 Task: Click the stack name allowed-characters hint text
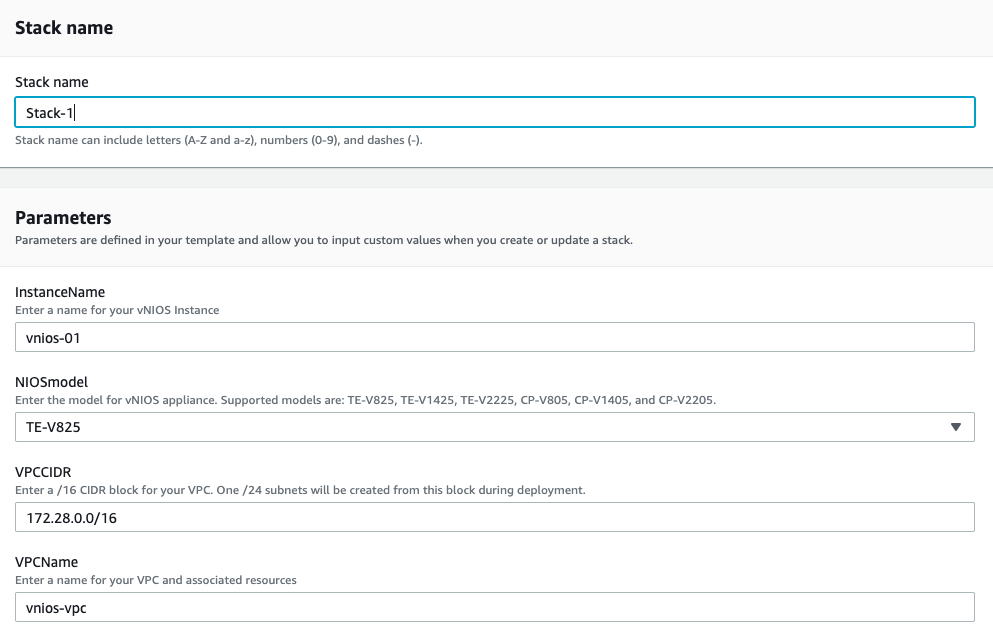click(218, 140)
